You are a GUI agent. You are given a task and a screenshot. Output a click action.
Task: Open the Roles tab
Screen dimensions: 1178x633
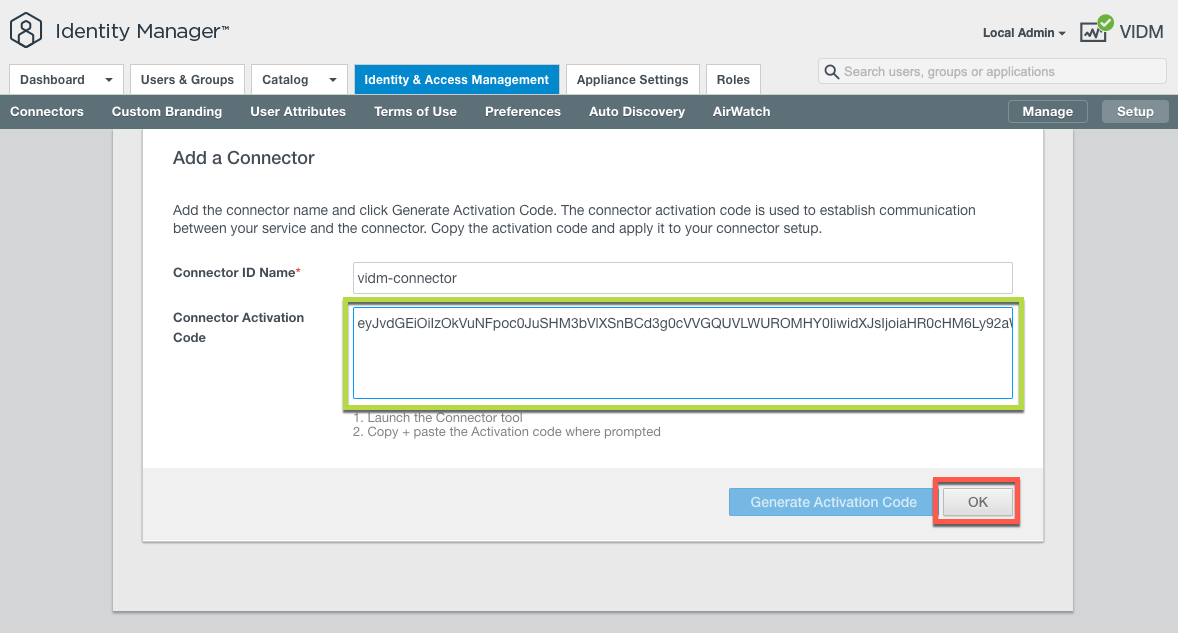(x=733, y=80)
